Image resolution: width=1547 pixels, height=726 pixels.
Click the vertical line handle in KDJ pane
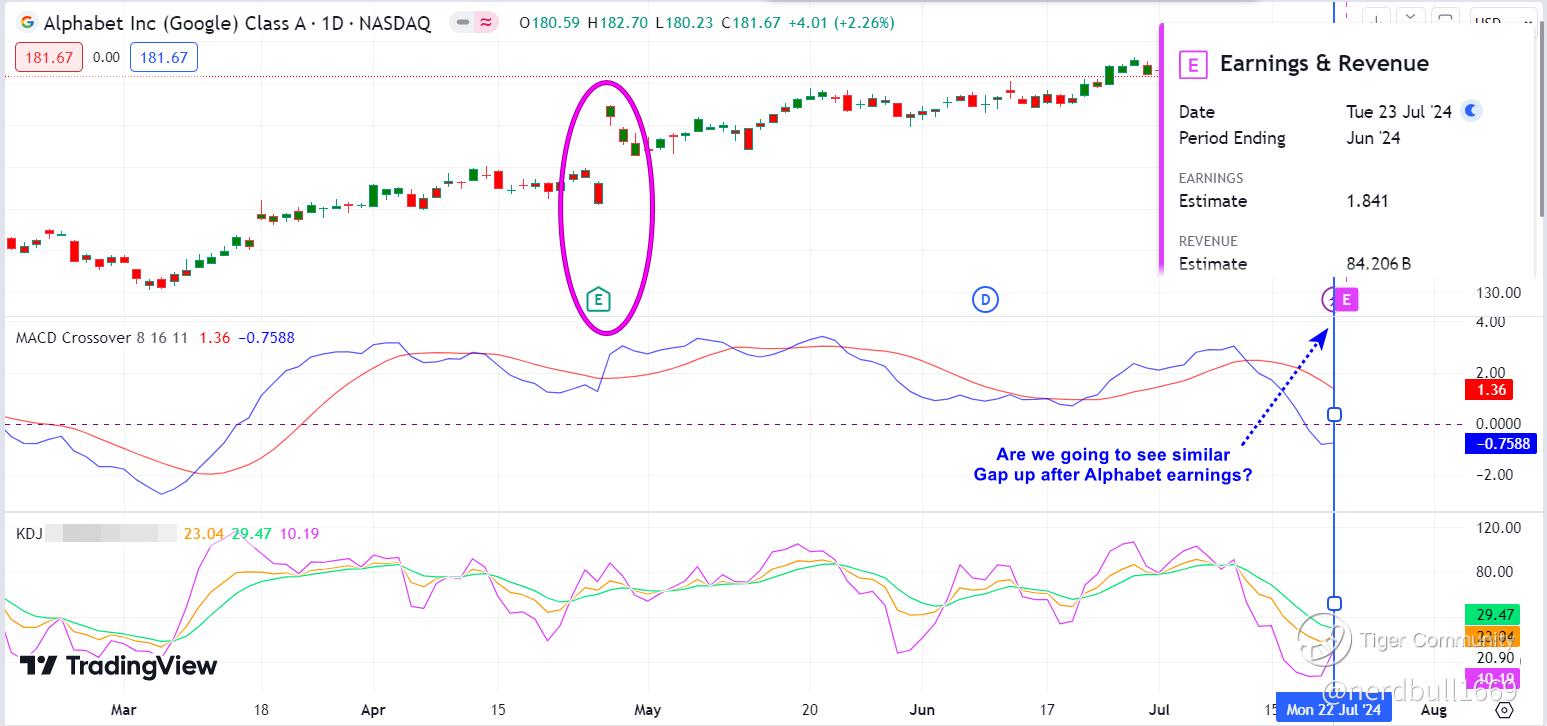coord(1334,603)
